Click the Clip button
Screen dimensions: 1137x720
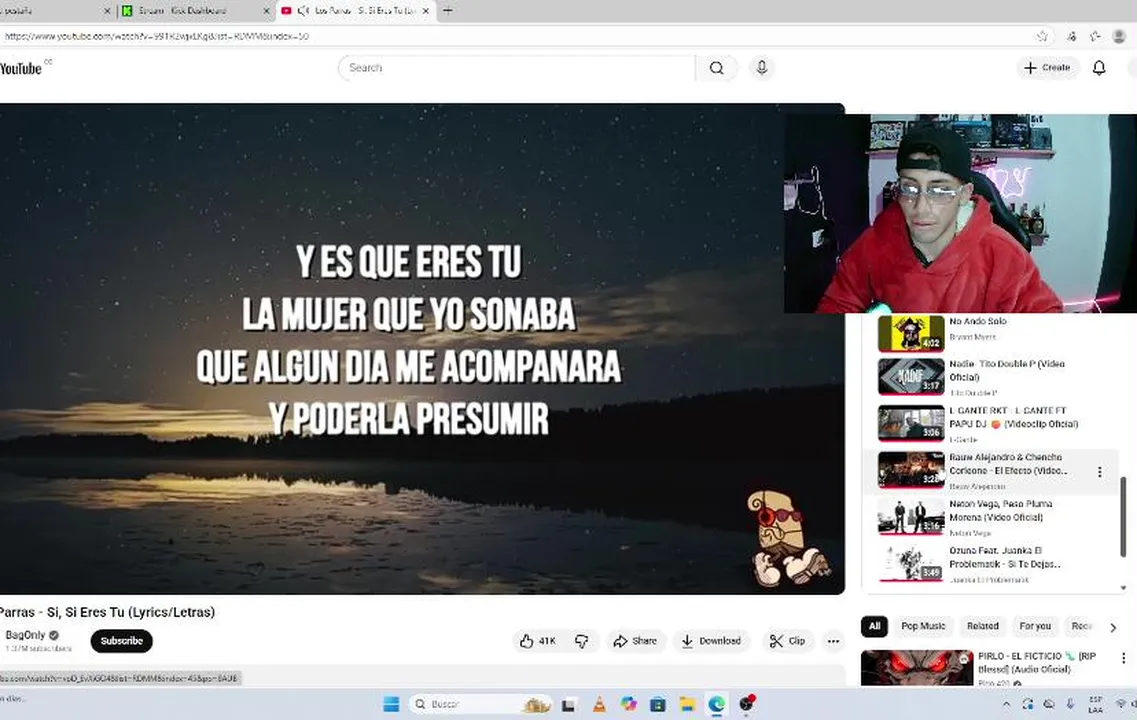coord(787,641)
